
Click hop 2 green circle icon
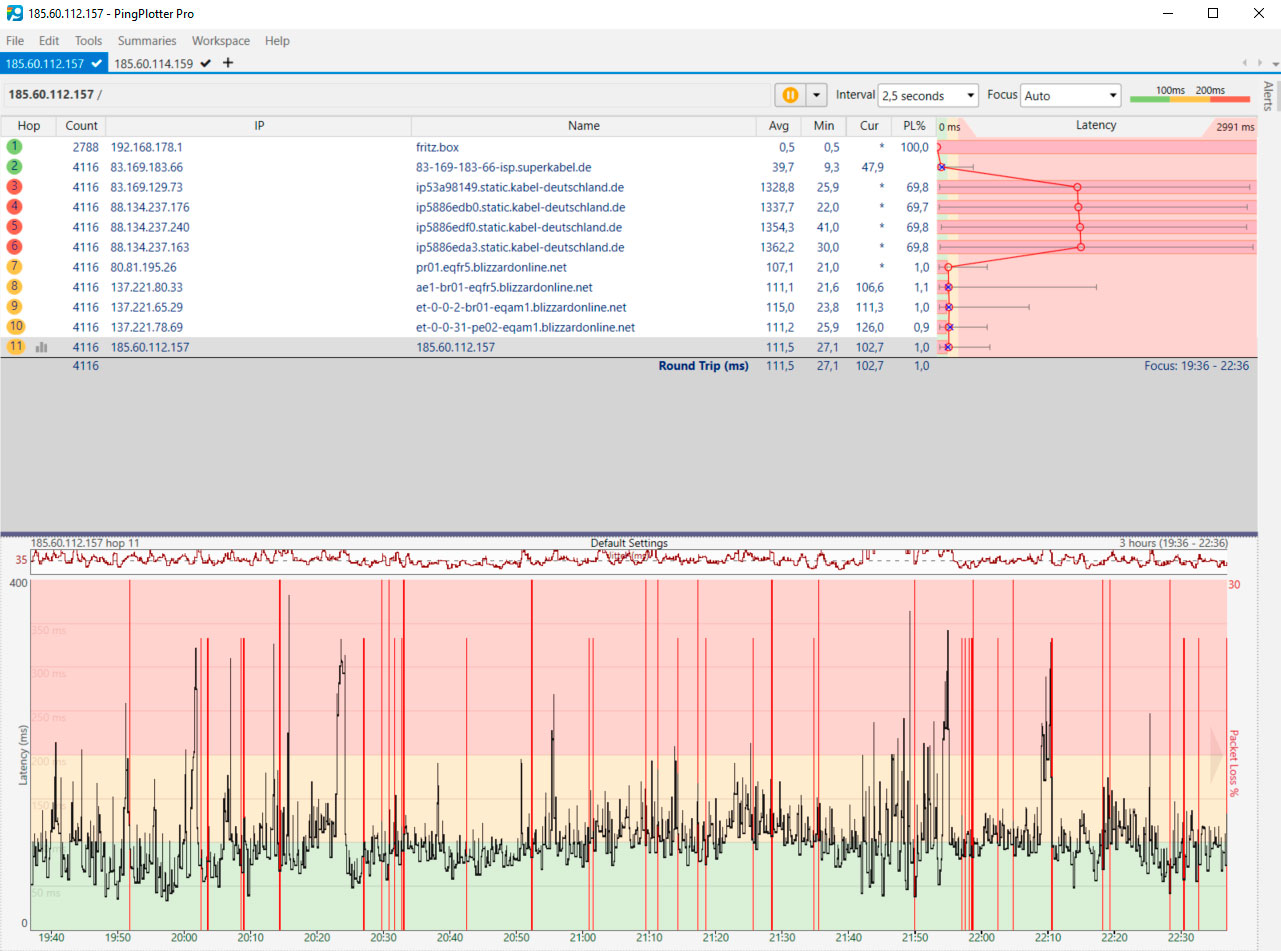(x=14, y=167)
